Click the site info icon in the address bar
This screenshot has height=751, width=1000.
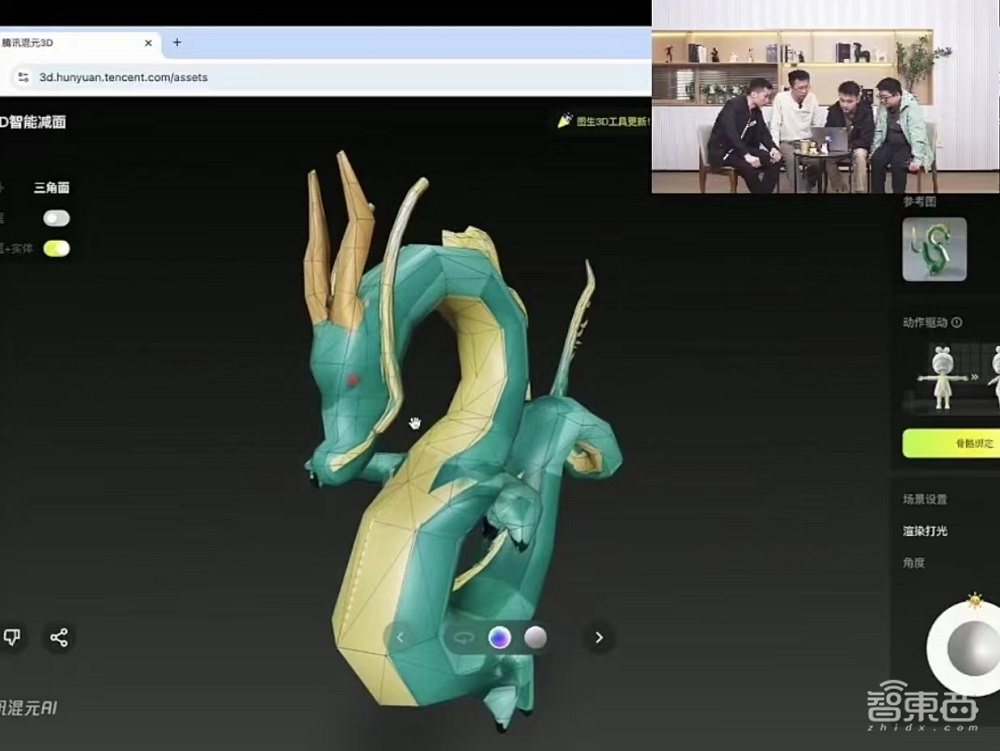22,76
